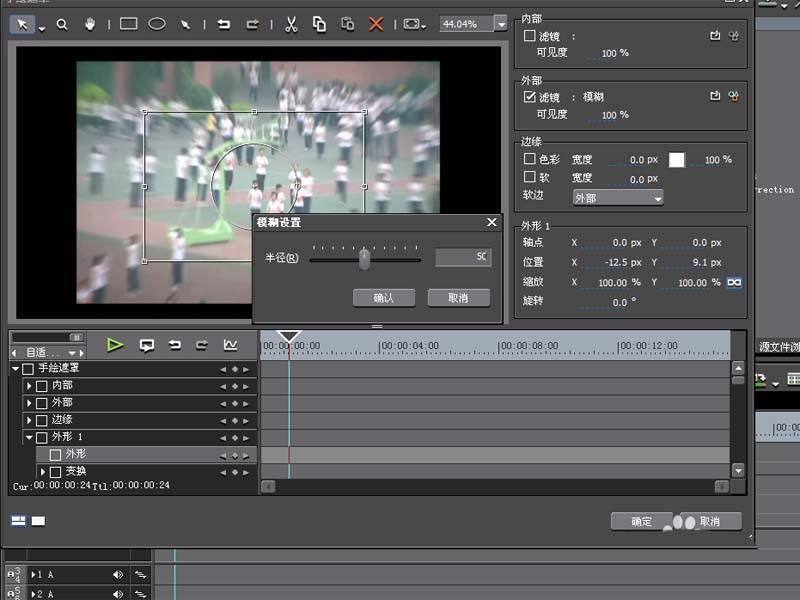
Task: Cancel blur settings with 取消 in dialog
Action: 458,298
